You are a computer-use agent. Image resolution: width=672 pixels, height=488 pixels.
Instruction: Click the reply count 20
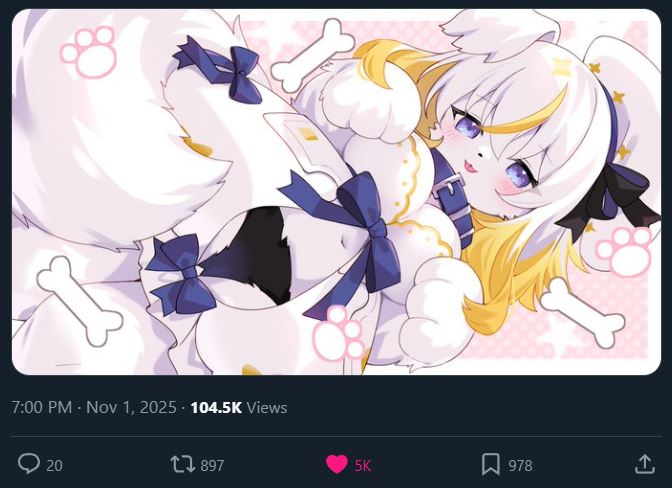point(54,466)
